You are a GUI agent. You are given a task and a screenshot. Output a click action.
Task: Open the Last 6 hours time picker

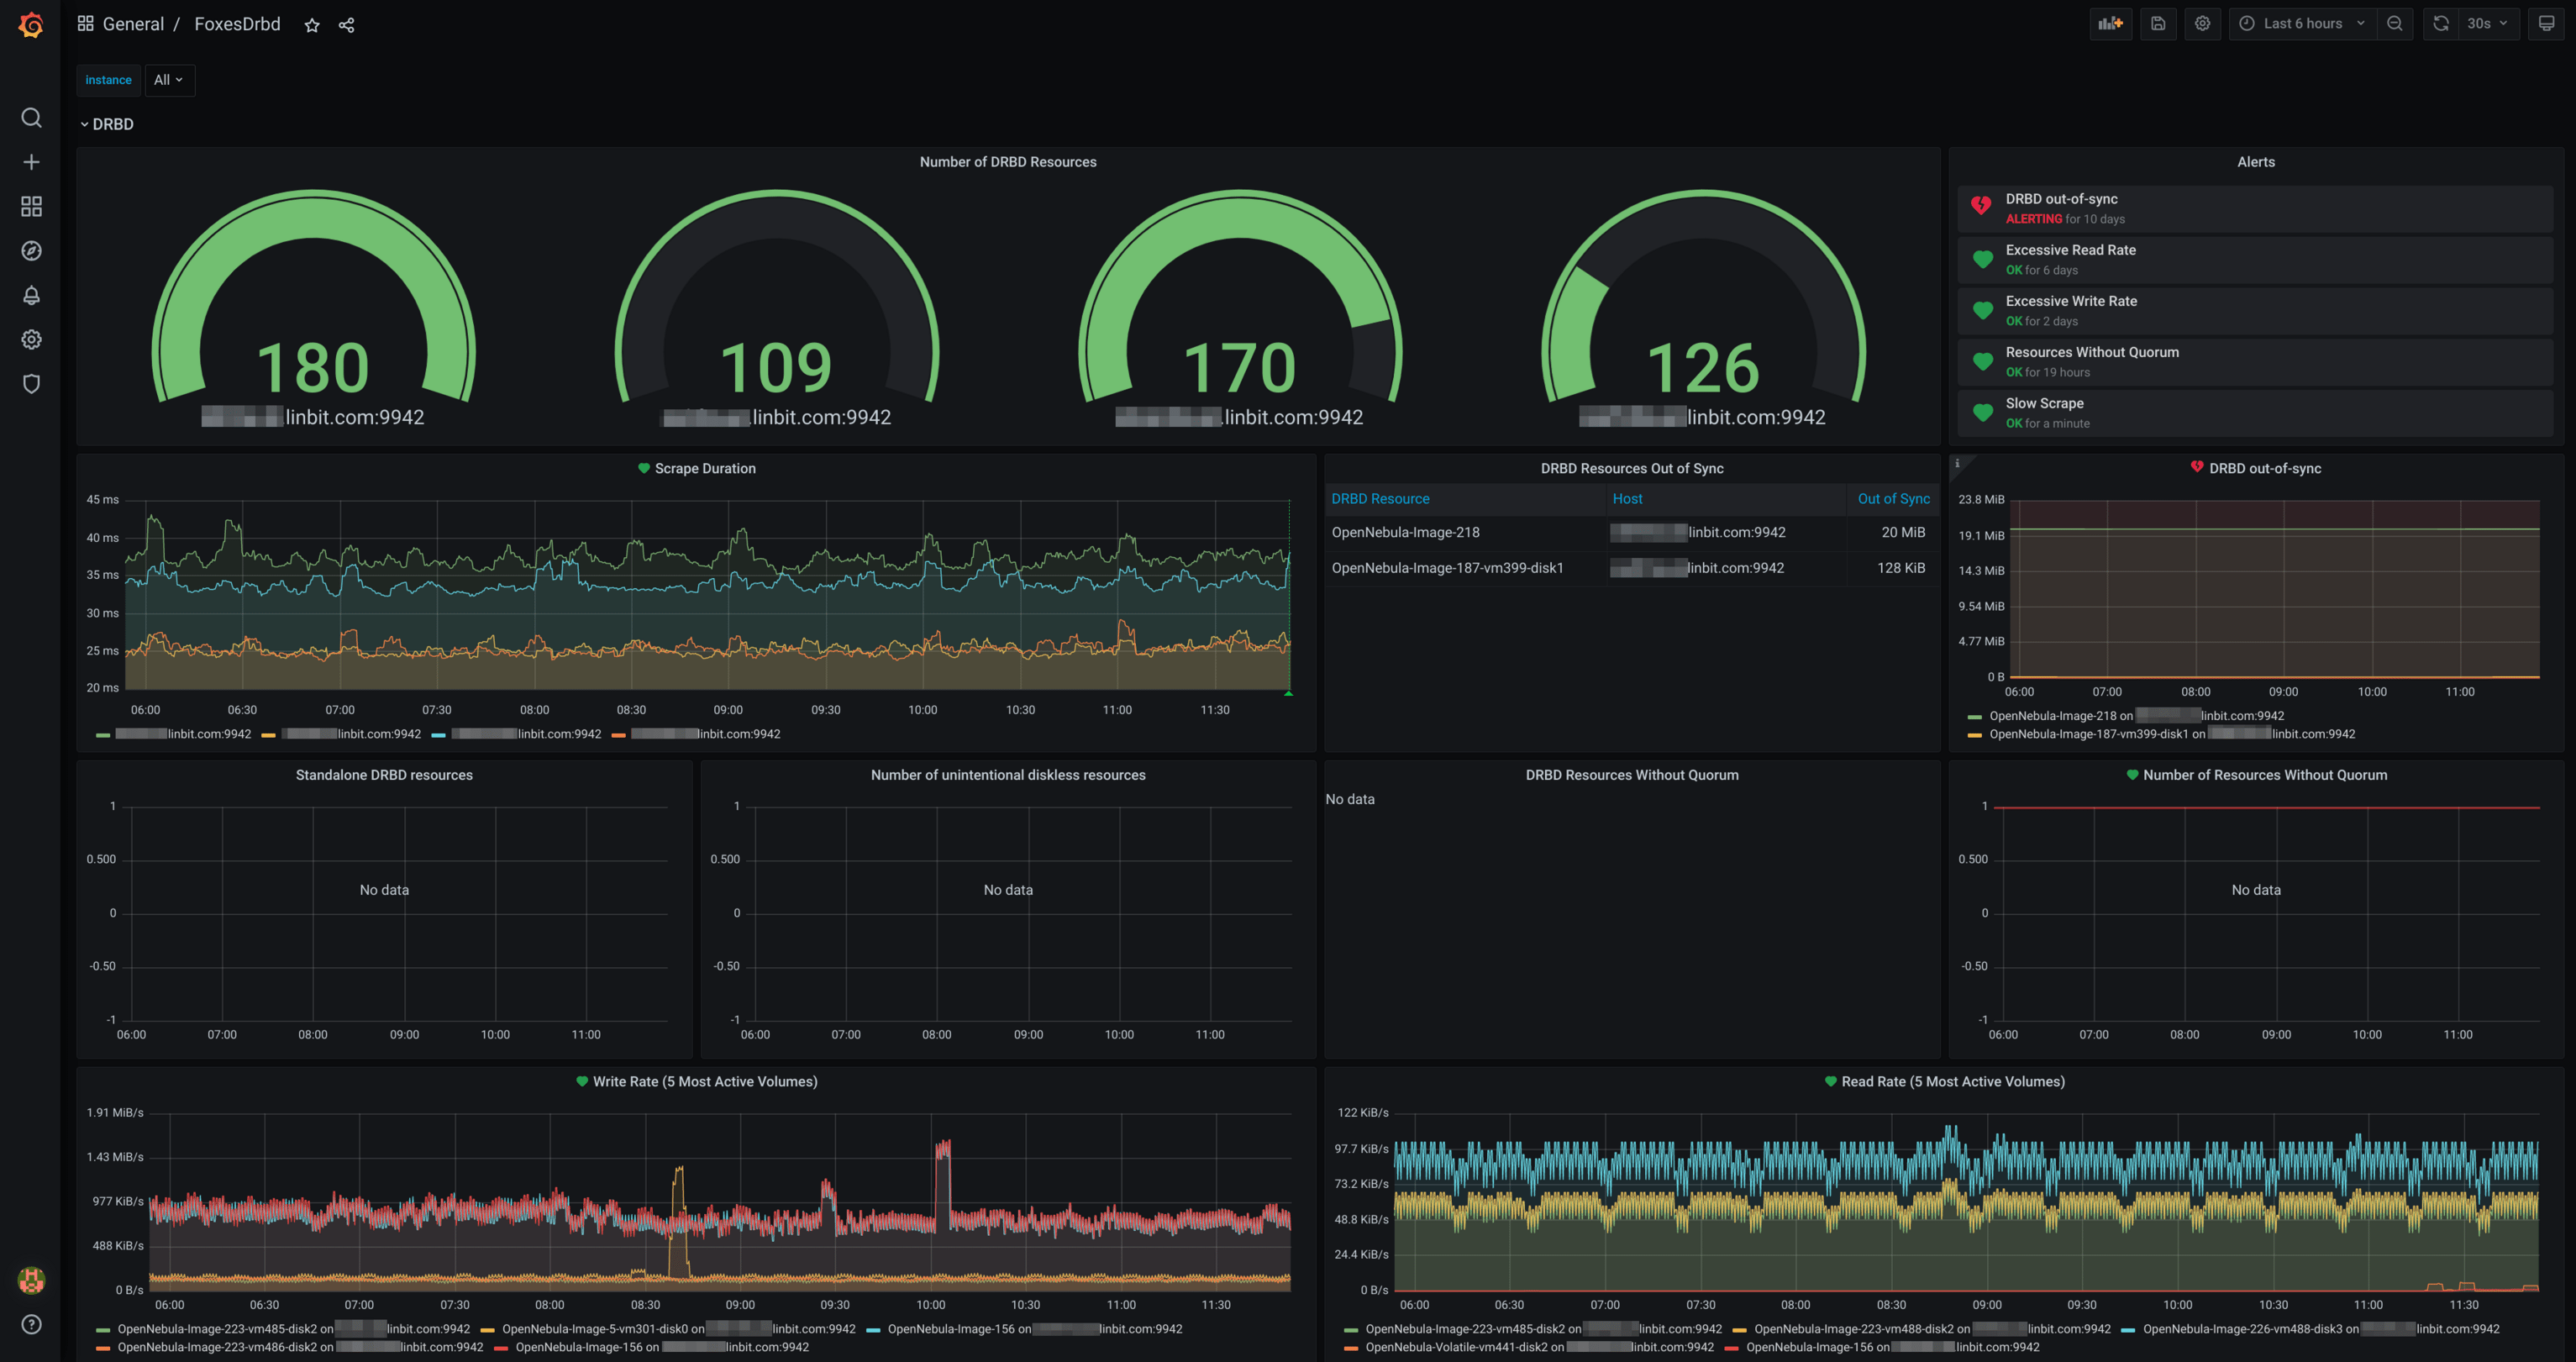[2302, 24]
